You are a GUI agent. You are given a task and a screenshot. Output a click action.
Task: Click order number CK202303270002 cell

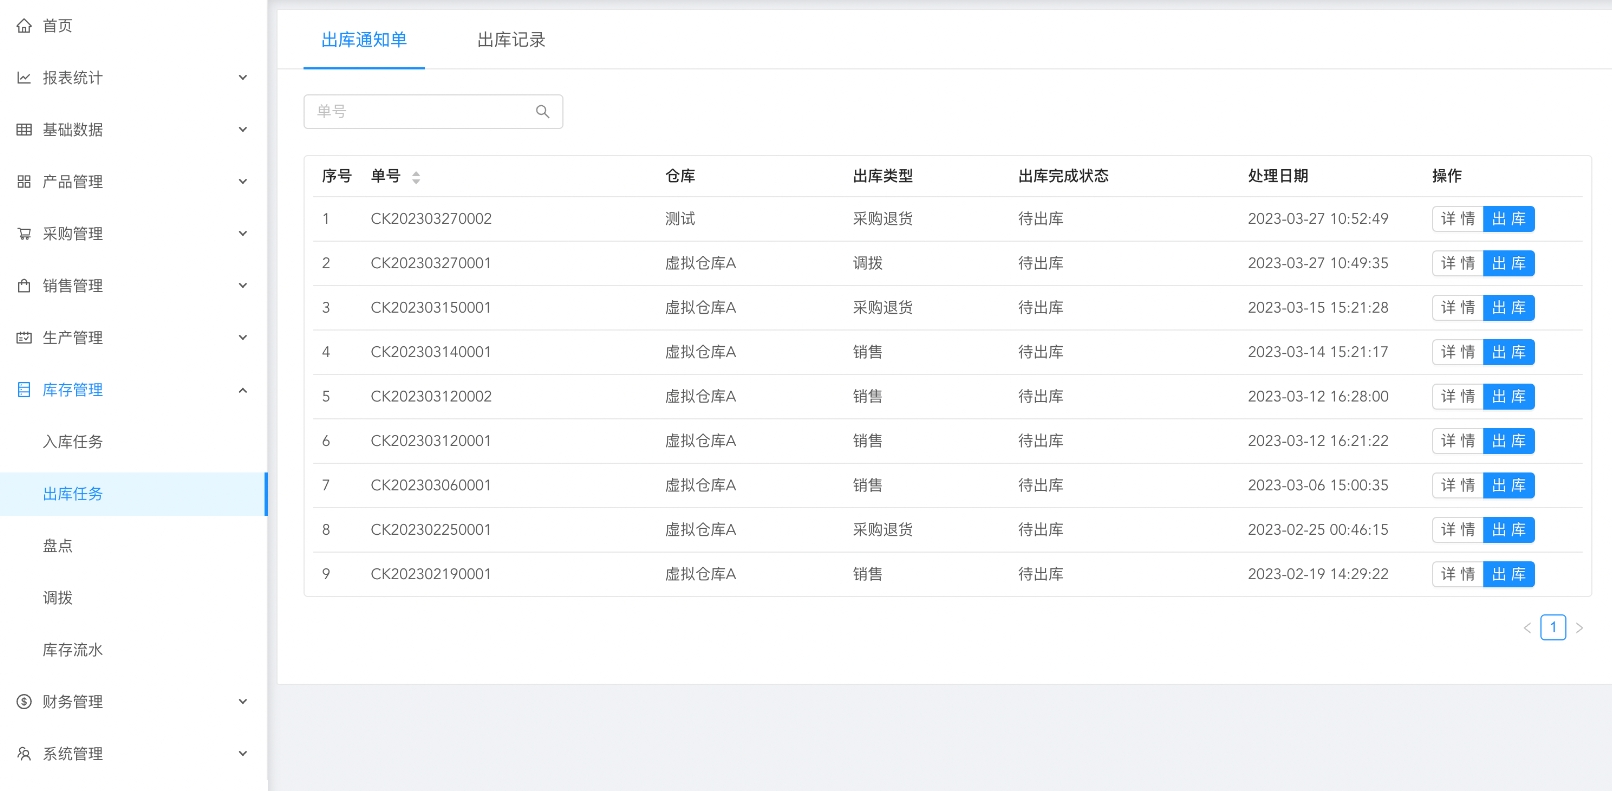[x=431, y=219]
